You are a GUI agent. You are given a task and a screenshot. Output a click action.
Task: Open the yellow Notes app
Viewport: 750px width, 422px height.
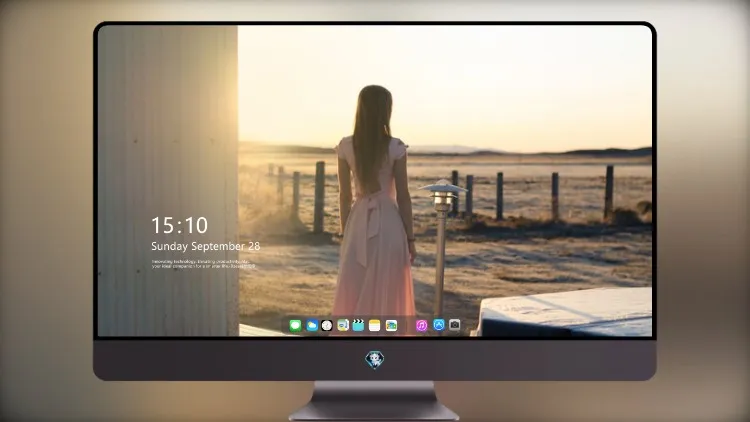pyautogui.click(x=375, y=326)
